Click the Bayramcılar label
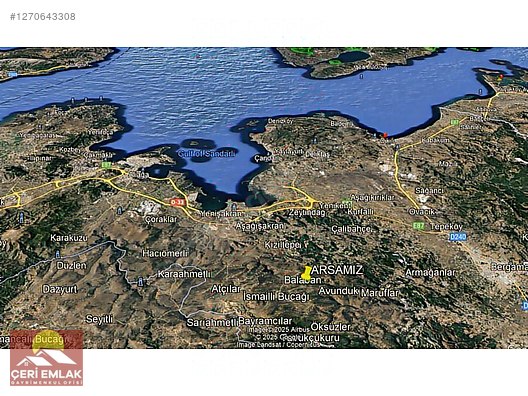This screenshot has height=396, width=528. (x=265, y=321)
